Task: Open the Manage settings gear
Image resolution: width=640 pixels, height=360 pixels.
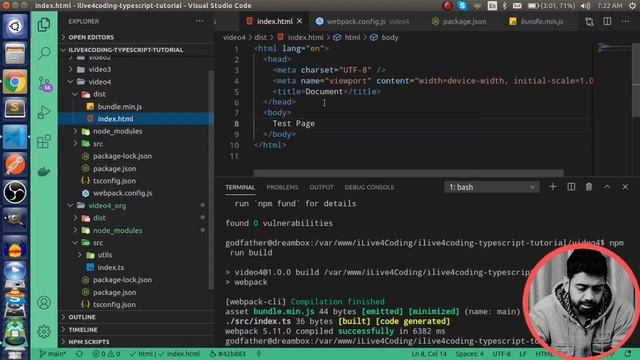Action: point(44,331)
